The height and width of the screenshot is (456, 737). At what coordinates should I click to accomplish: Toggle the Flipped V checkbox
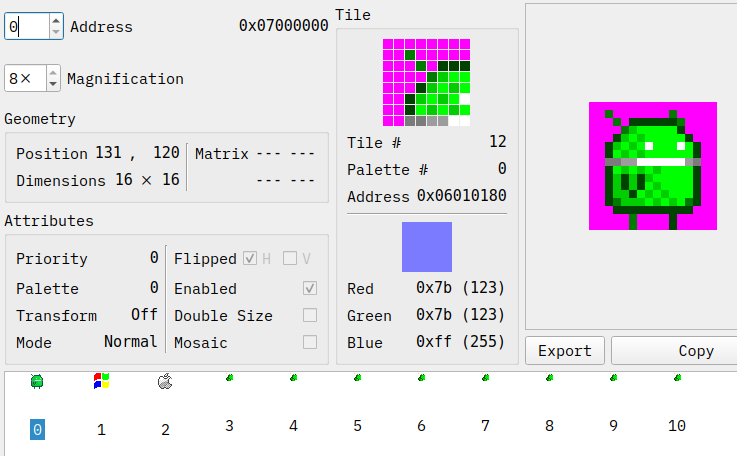coord(290,259)
